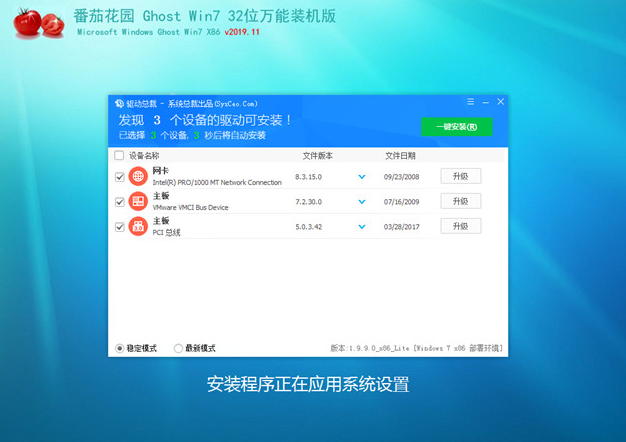Uncheck the Intel PRO/1000 network card checkbox
Screen dimensions: 626x442
coord(119,176)
